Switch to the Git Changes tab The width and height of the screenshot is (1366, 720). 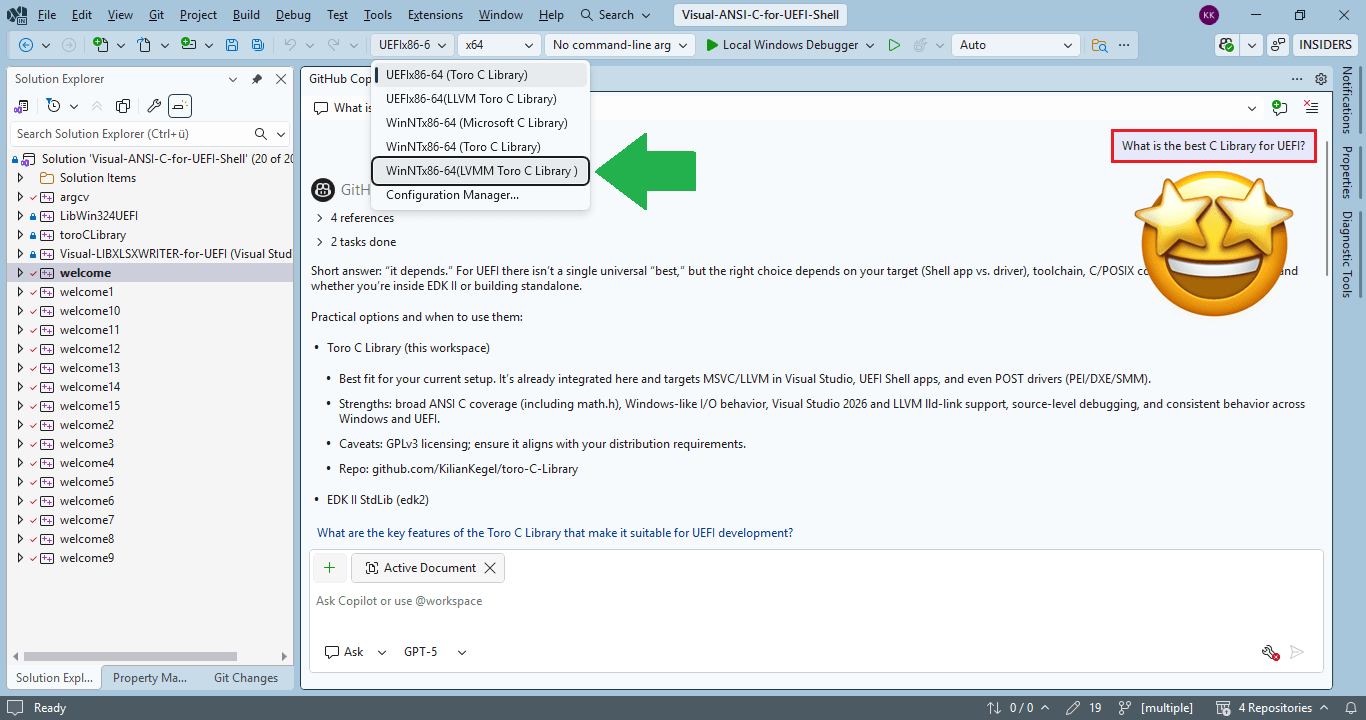[x=245, y=677]
